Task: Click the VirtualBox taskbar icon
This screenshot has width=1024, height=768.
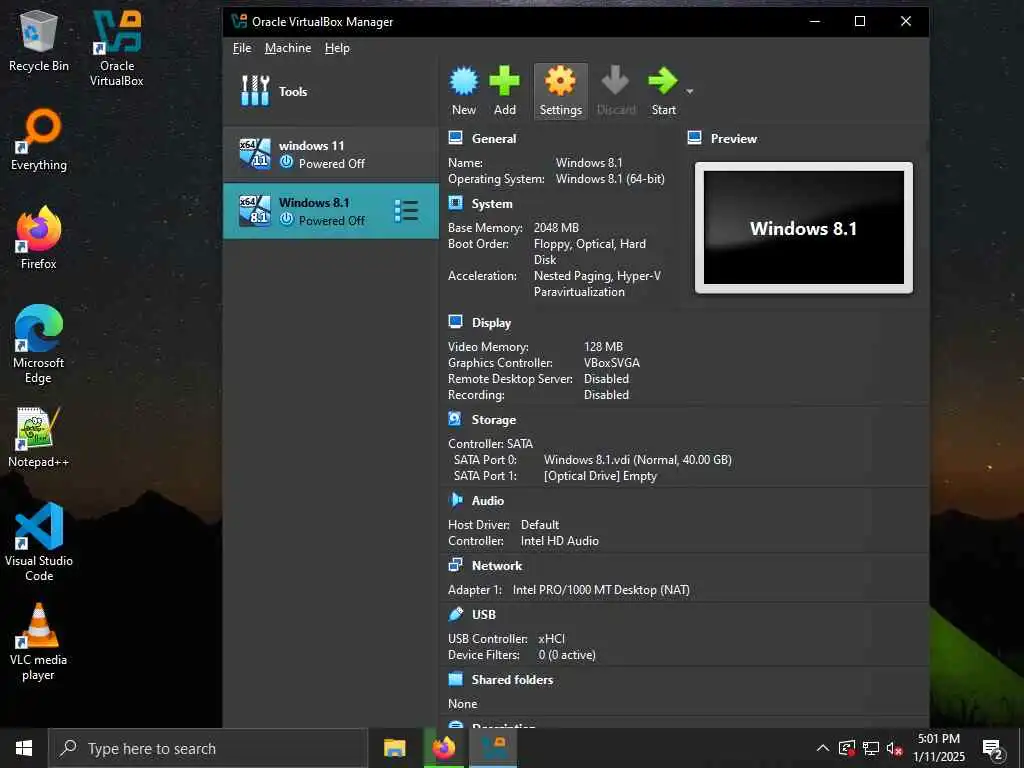Action: click(x=494, y=748)
